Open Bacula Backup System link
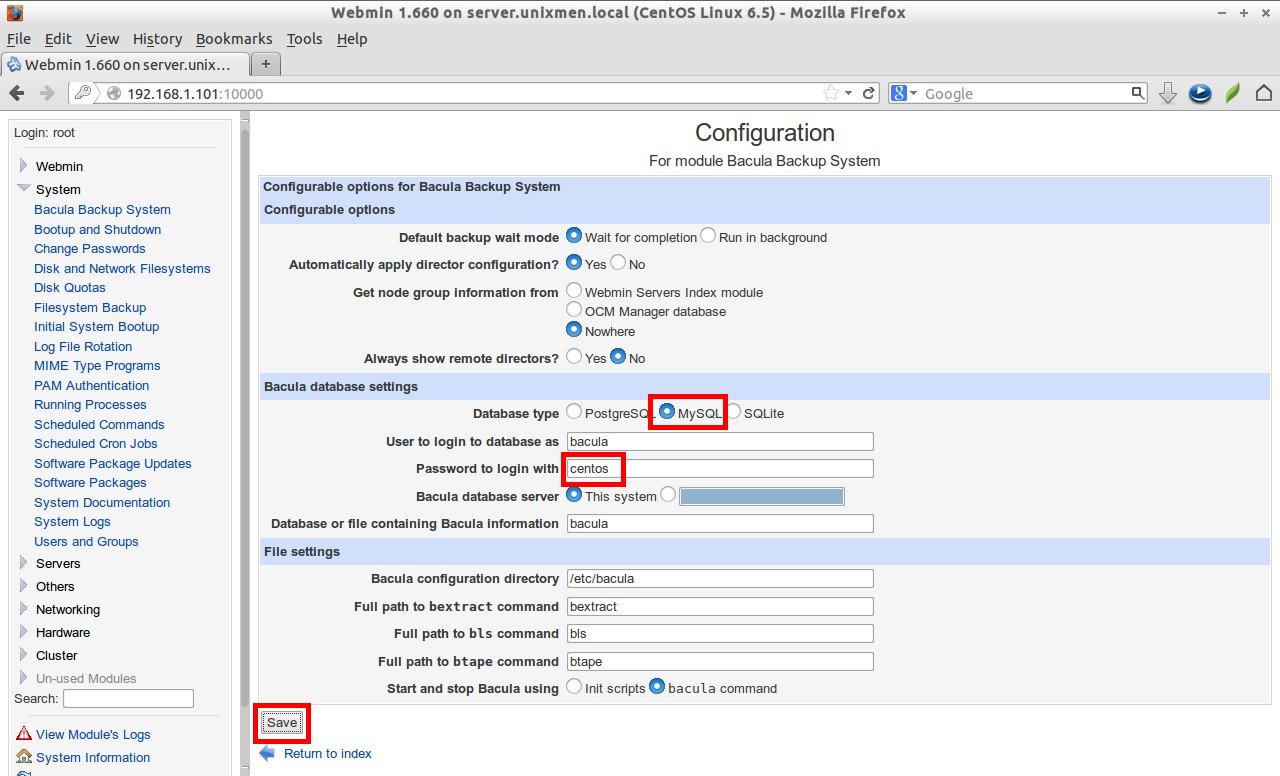The height and width of the screenshot is (776, 1280). [x=102, y=210]
